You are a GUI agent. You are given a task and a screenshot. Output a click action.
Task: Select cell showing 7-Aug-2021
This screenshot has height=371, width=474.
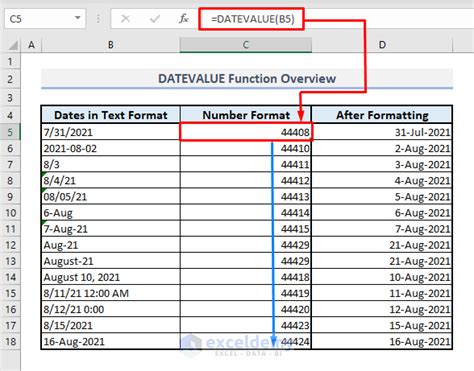tap(382, 229)
